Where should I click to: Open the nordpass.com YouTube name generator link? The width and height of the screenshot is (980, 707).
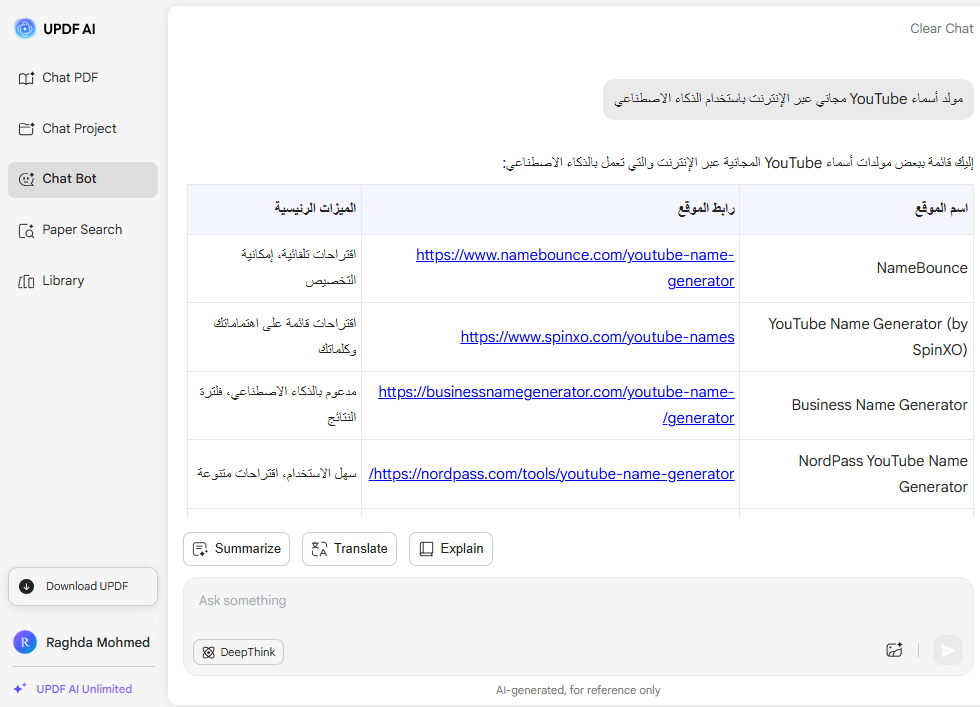[x=551, y=474]
